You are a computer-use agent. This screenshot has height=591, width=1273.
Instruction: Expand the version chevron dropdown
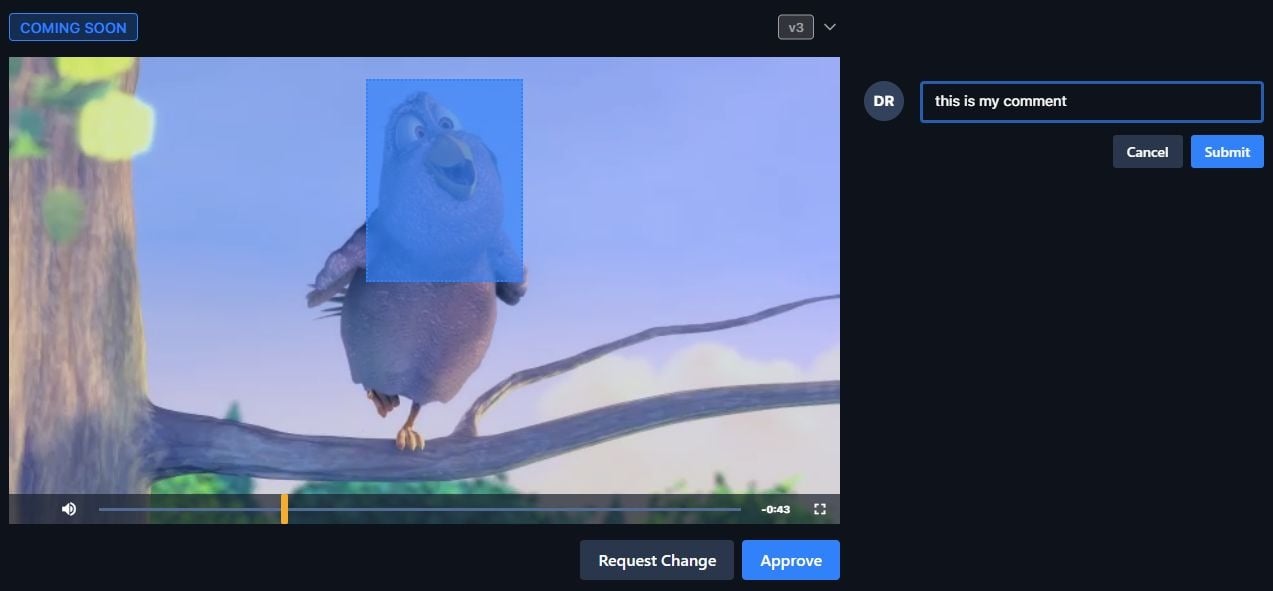(829, 27)
